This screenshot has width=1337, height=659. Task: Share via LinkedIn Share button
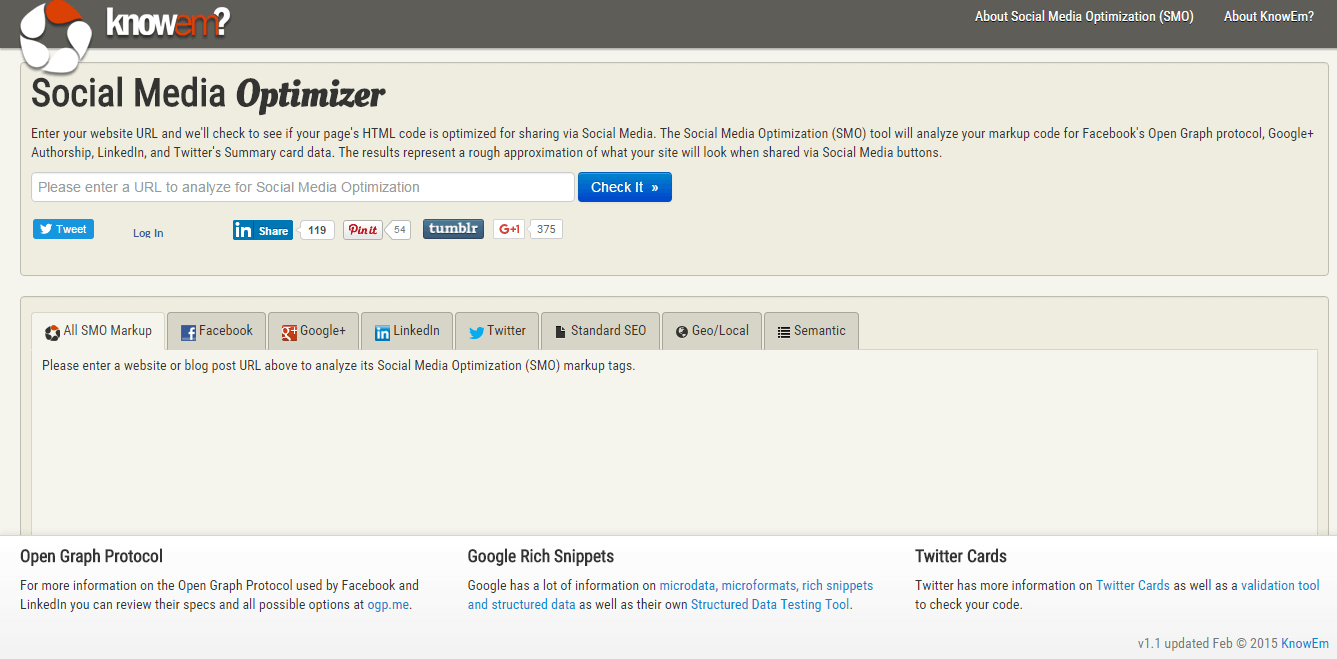(x=263, y=230)
